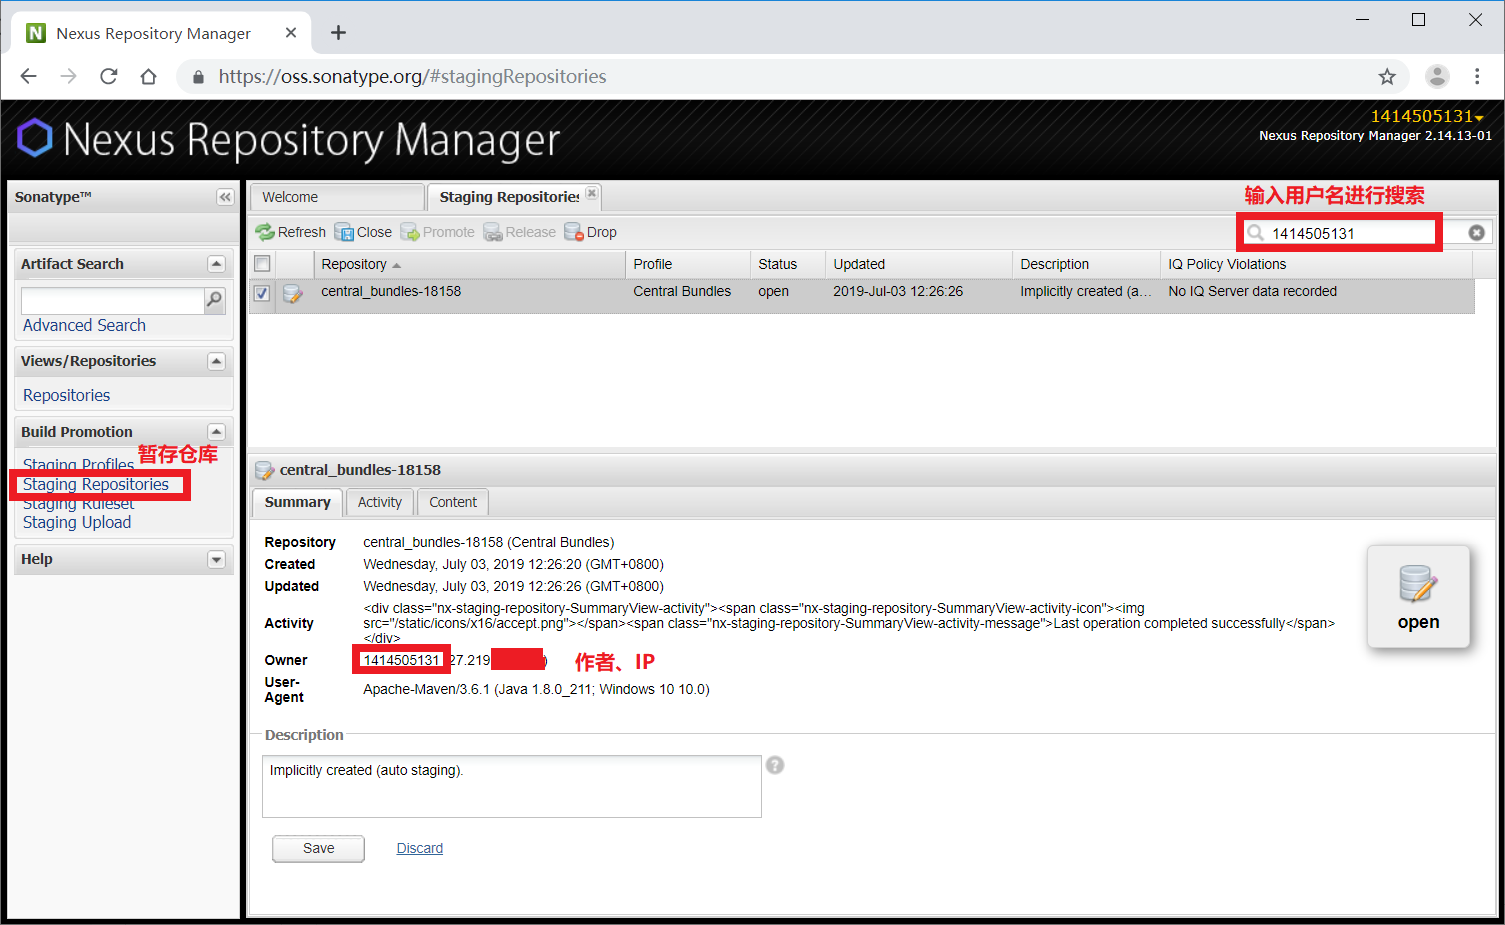Image resolution: width=1505 pixels, height=925 pixels.
Task: Uncheck the central_bundles-18158 row checkbox
Action: pos(262,293)
